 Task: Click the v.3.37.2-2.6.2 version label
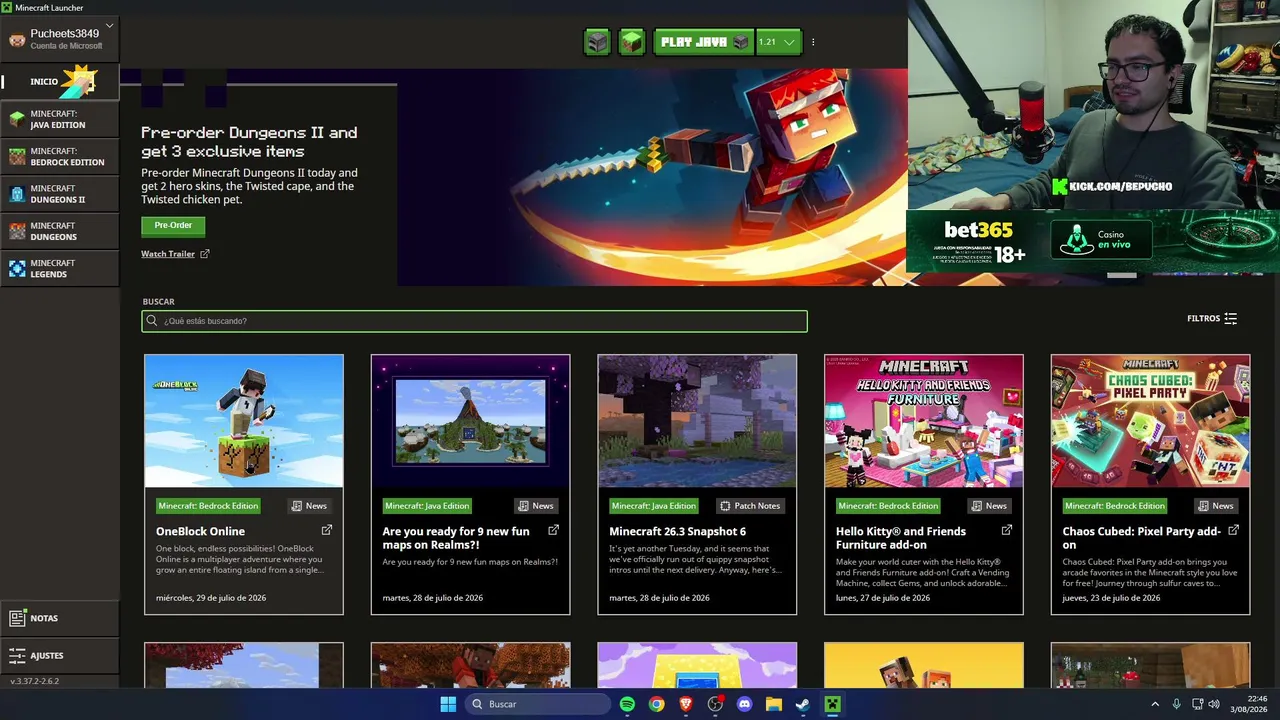point(35,681)
